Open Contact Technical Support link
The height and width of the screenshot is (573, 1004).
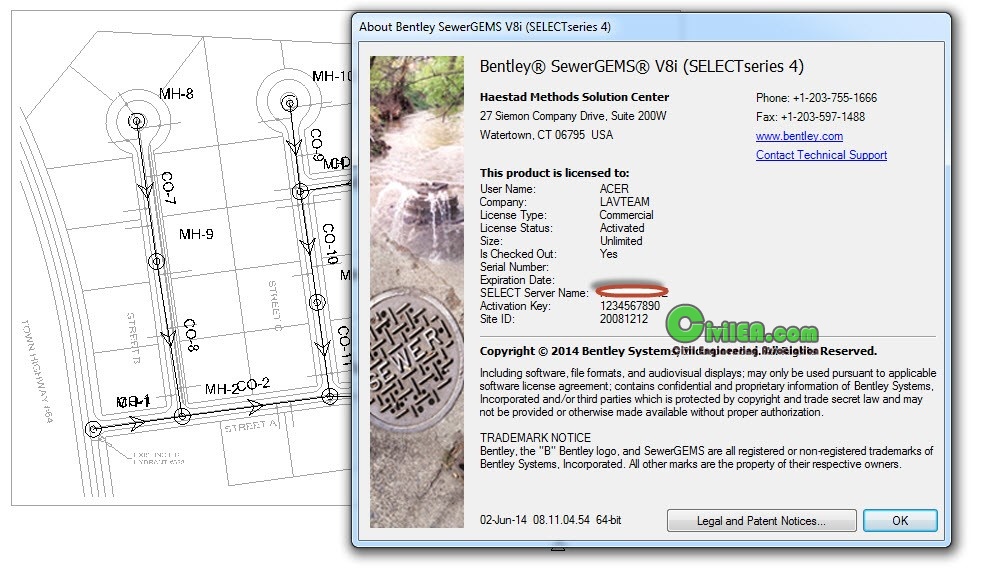(821, 155)
